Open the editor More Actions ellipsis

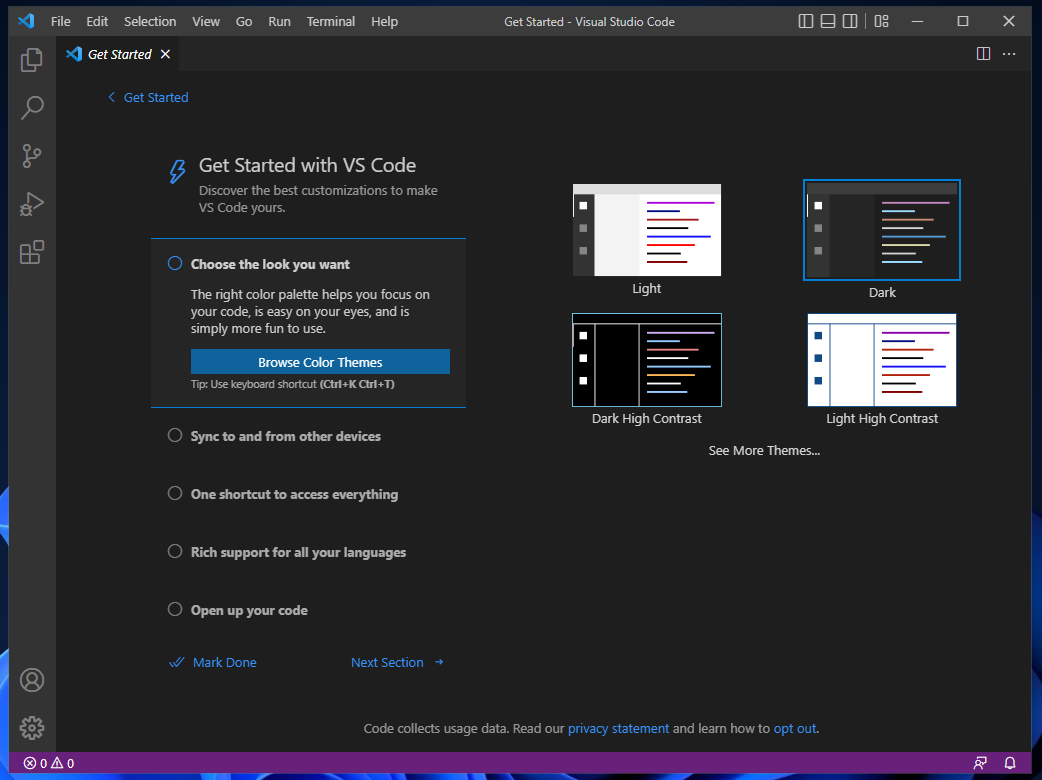1009,54
